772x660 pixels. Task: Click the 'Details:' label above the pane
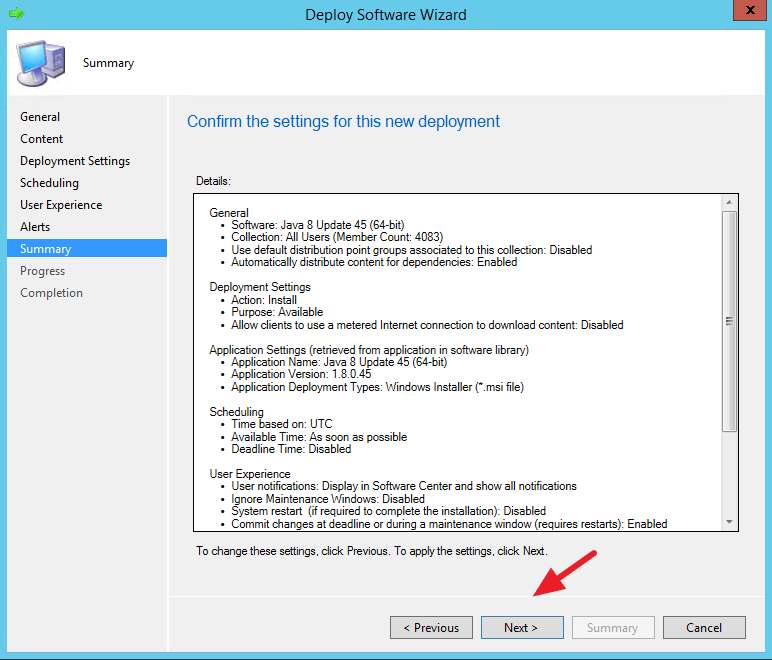coord(213,181)
